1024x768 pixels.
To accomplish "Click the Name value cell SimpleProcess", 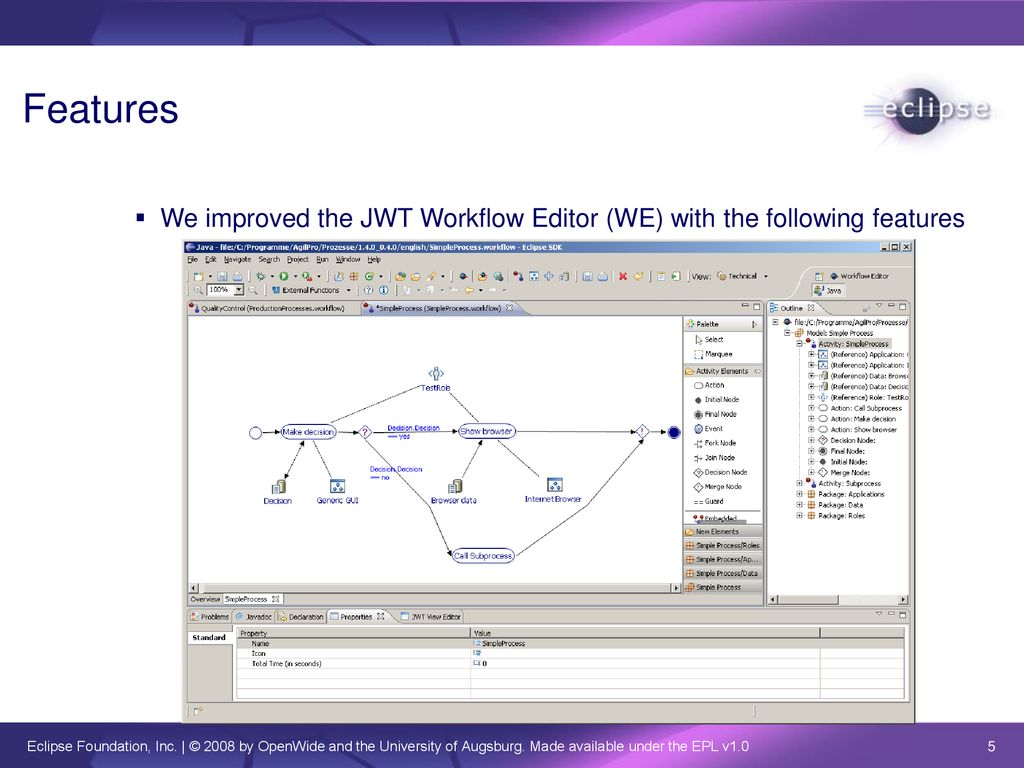I will pyautogui.click(x=645, y=643).
